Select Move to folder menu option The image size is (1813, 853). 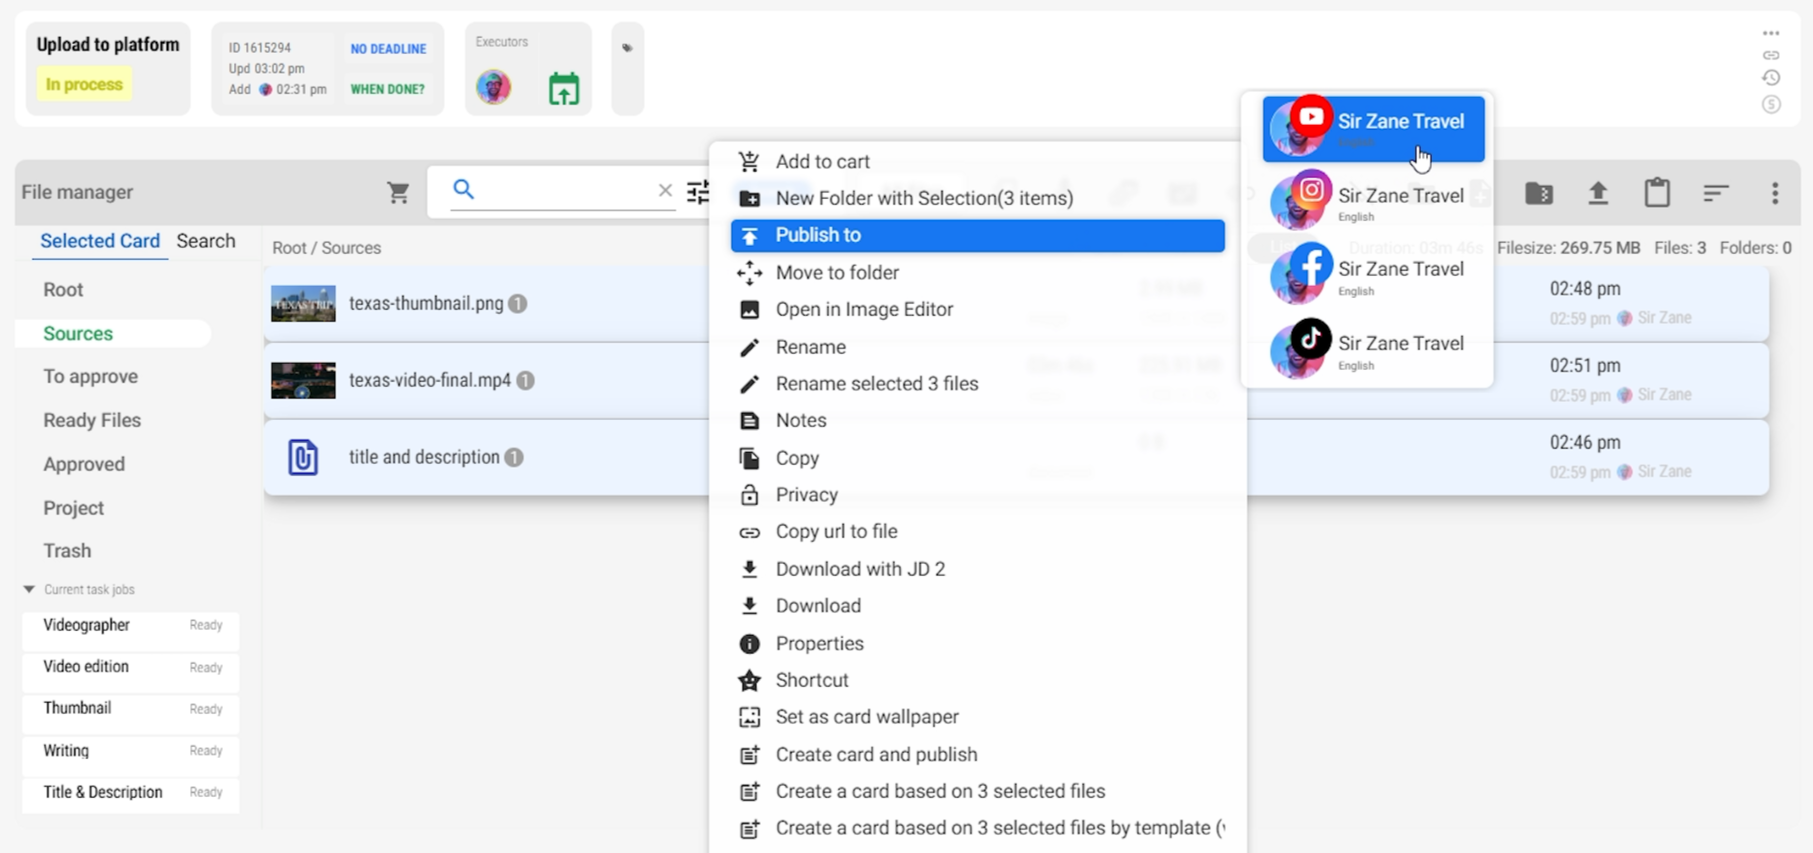(x=836, y=273)
